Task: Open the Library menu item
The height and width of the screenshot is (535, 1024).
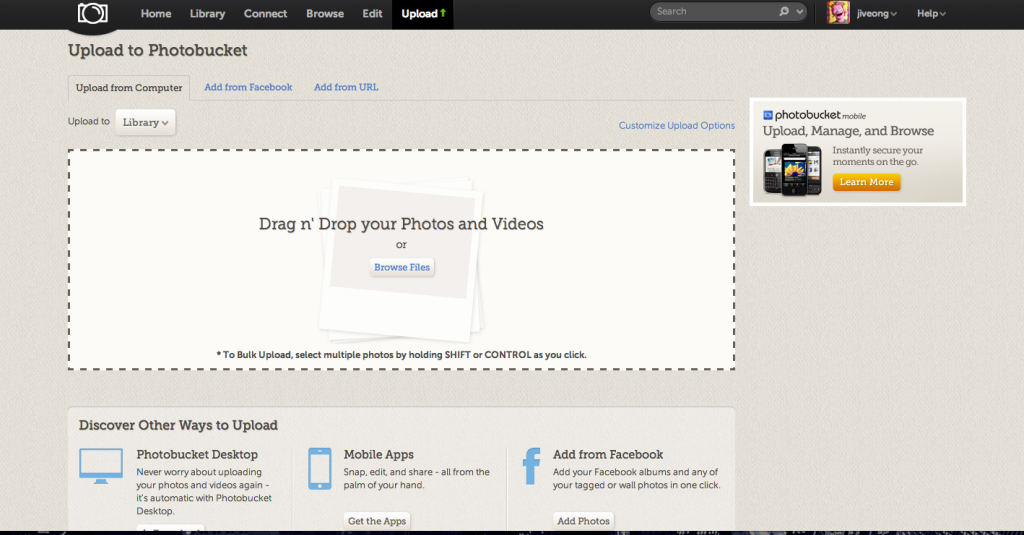Action: tap(207, 14)
